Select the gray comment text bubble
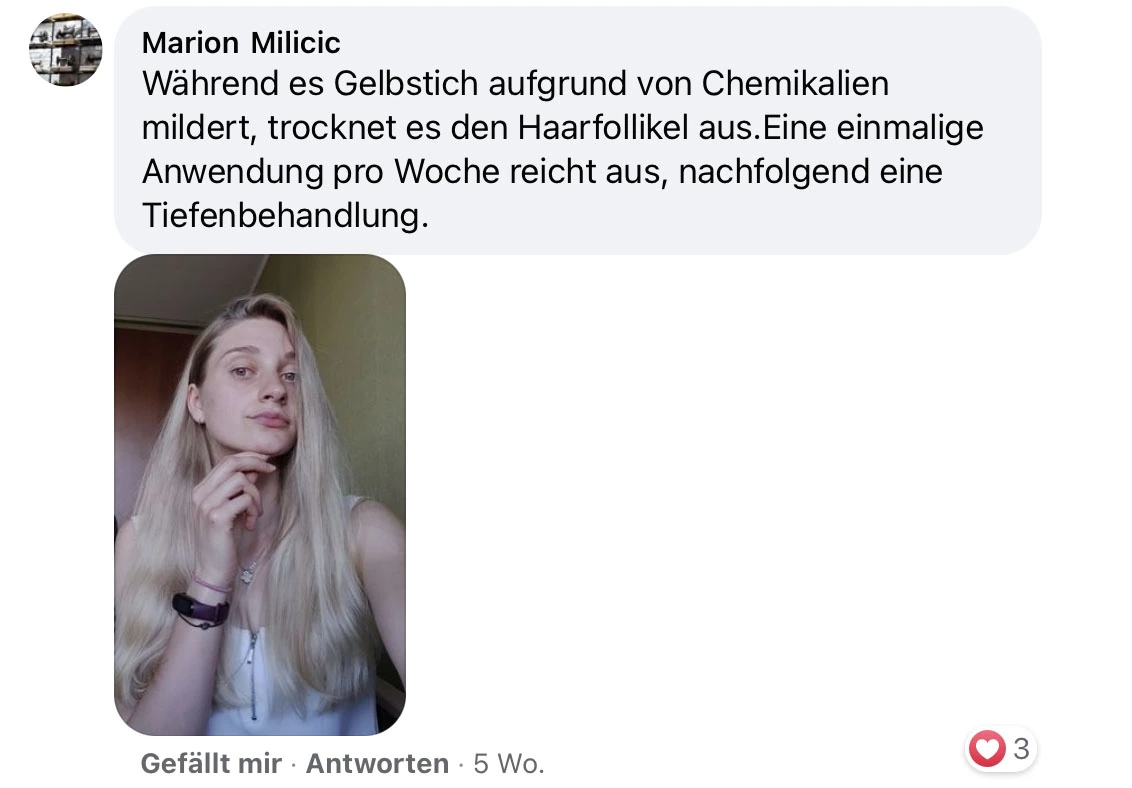The image size is (1132, 788). [x=578, y=131]
